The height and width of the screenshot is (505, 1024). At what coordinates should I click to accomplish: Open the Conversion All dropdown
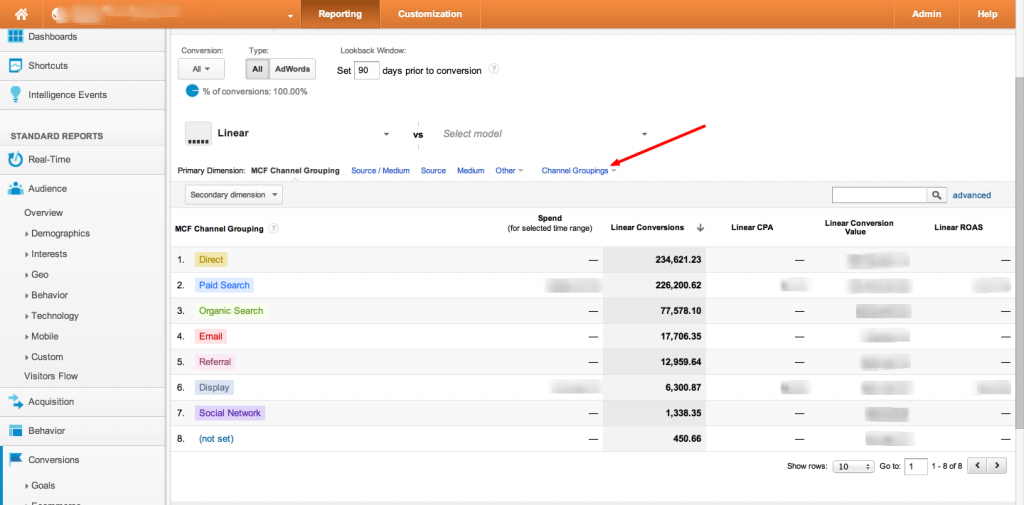coord(201,69)
